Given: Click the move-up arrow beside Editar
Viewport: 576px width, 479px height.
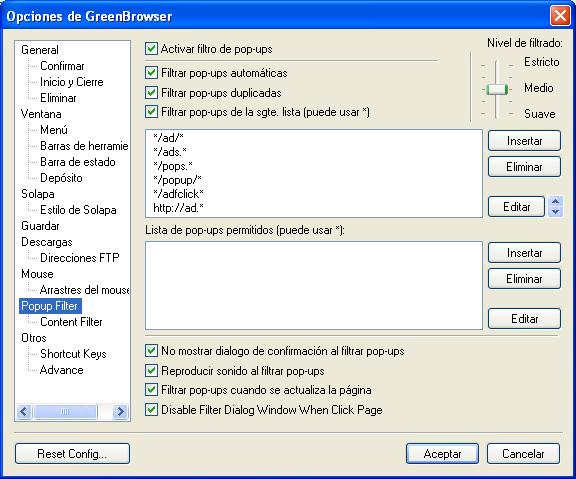Looking at the screenshot, I should [555, 201].
